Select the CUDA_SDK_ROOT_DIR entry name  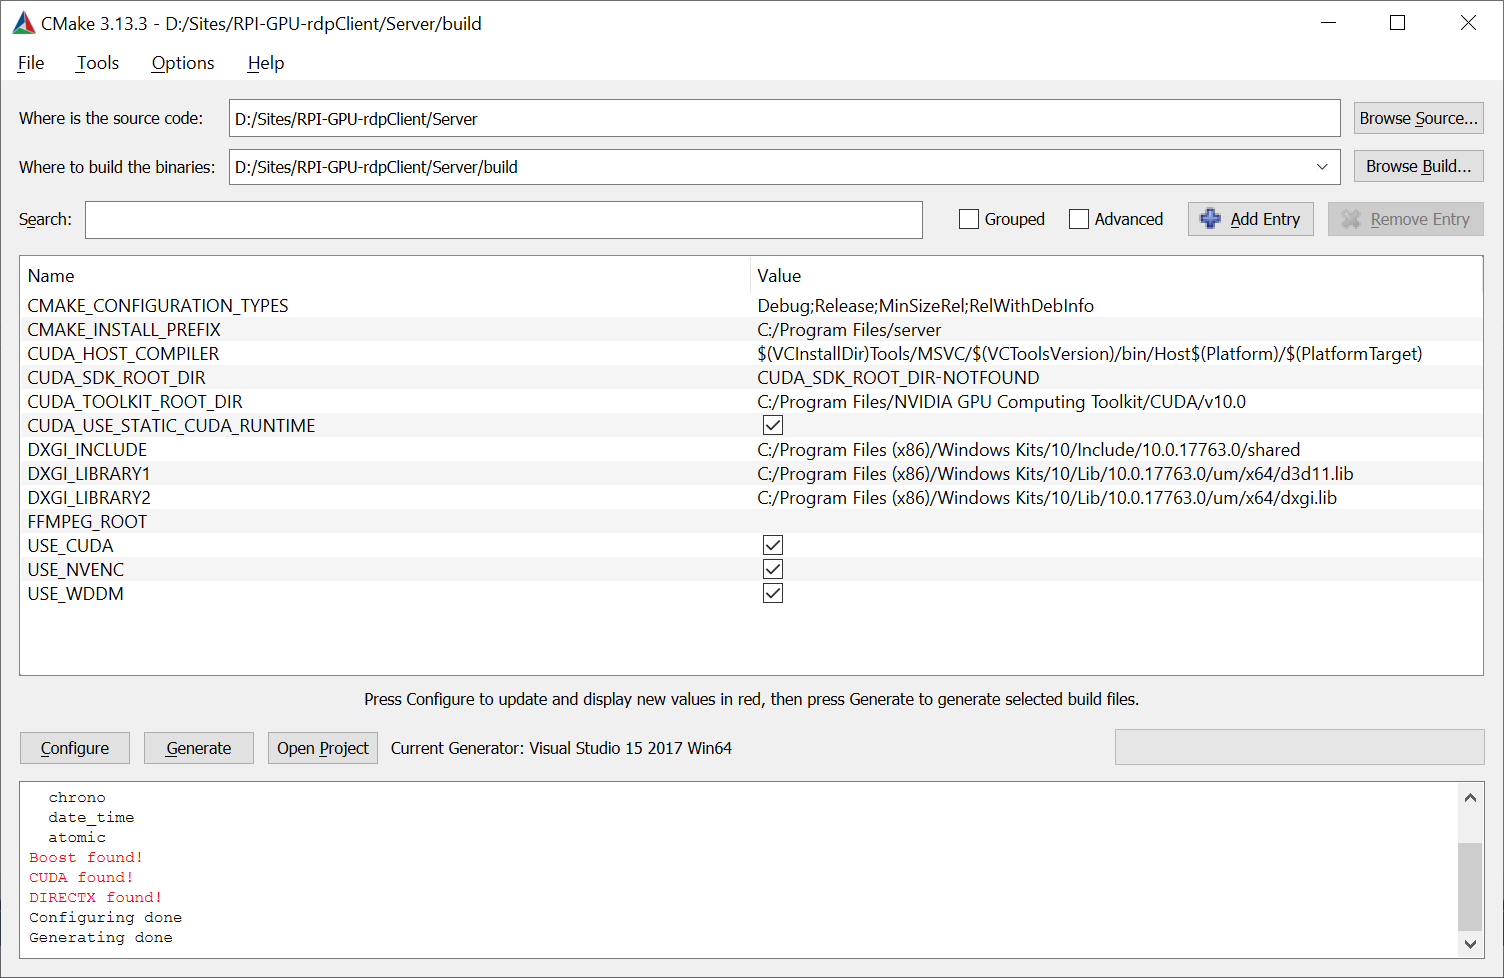point(117,377)
